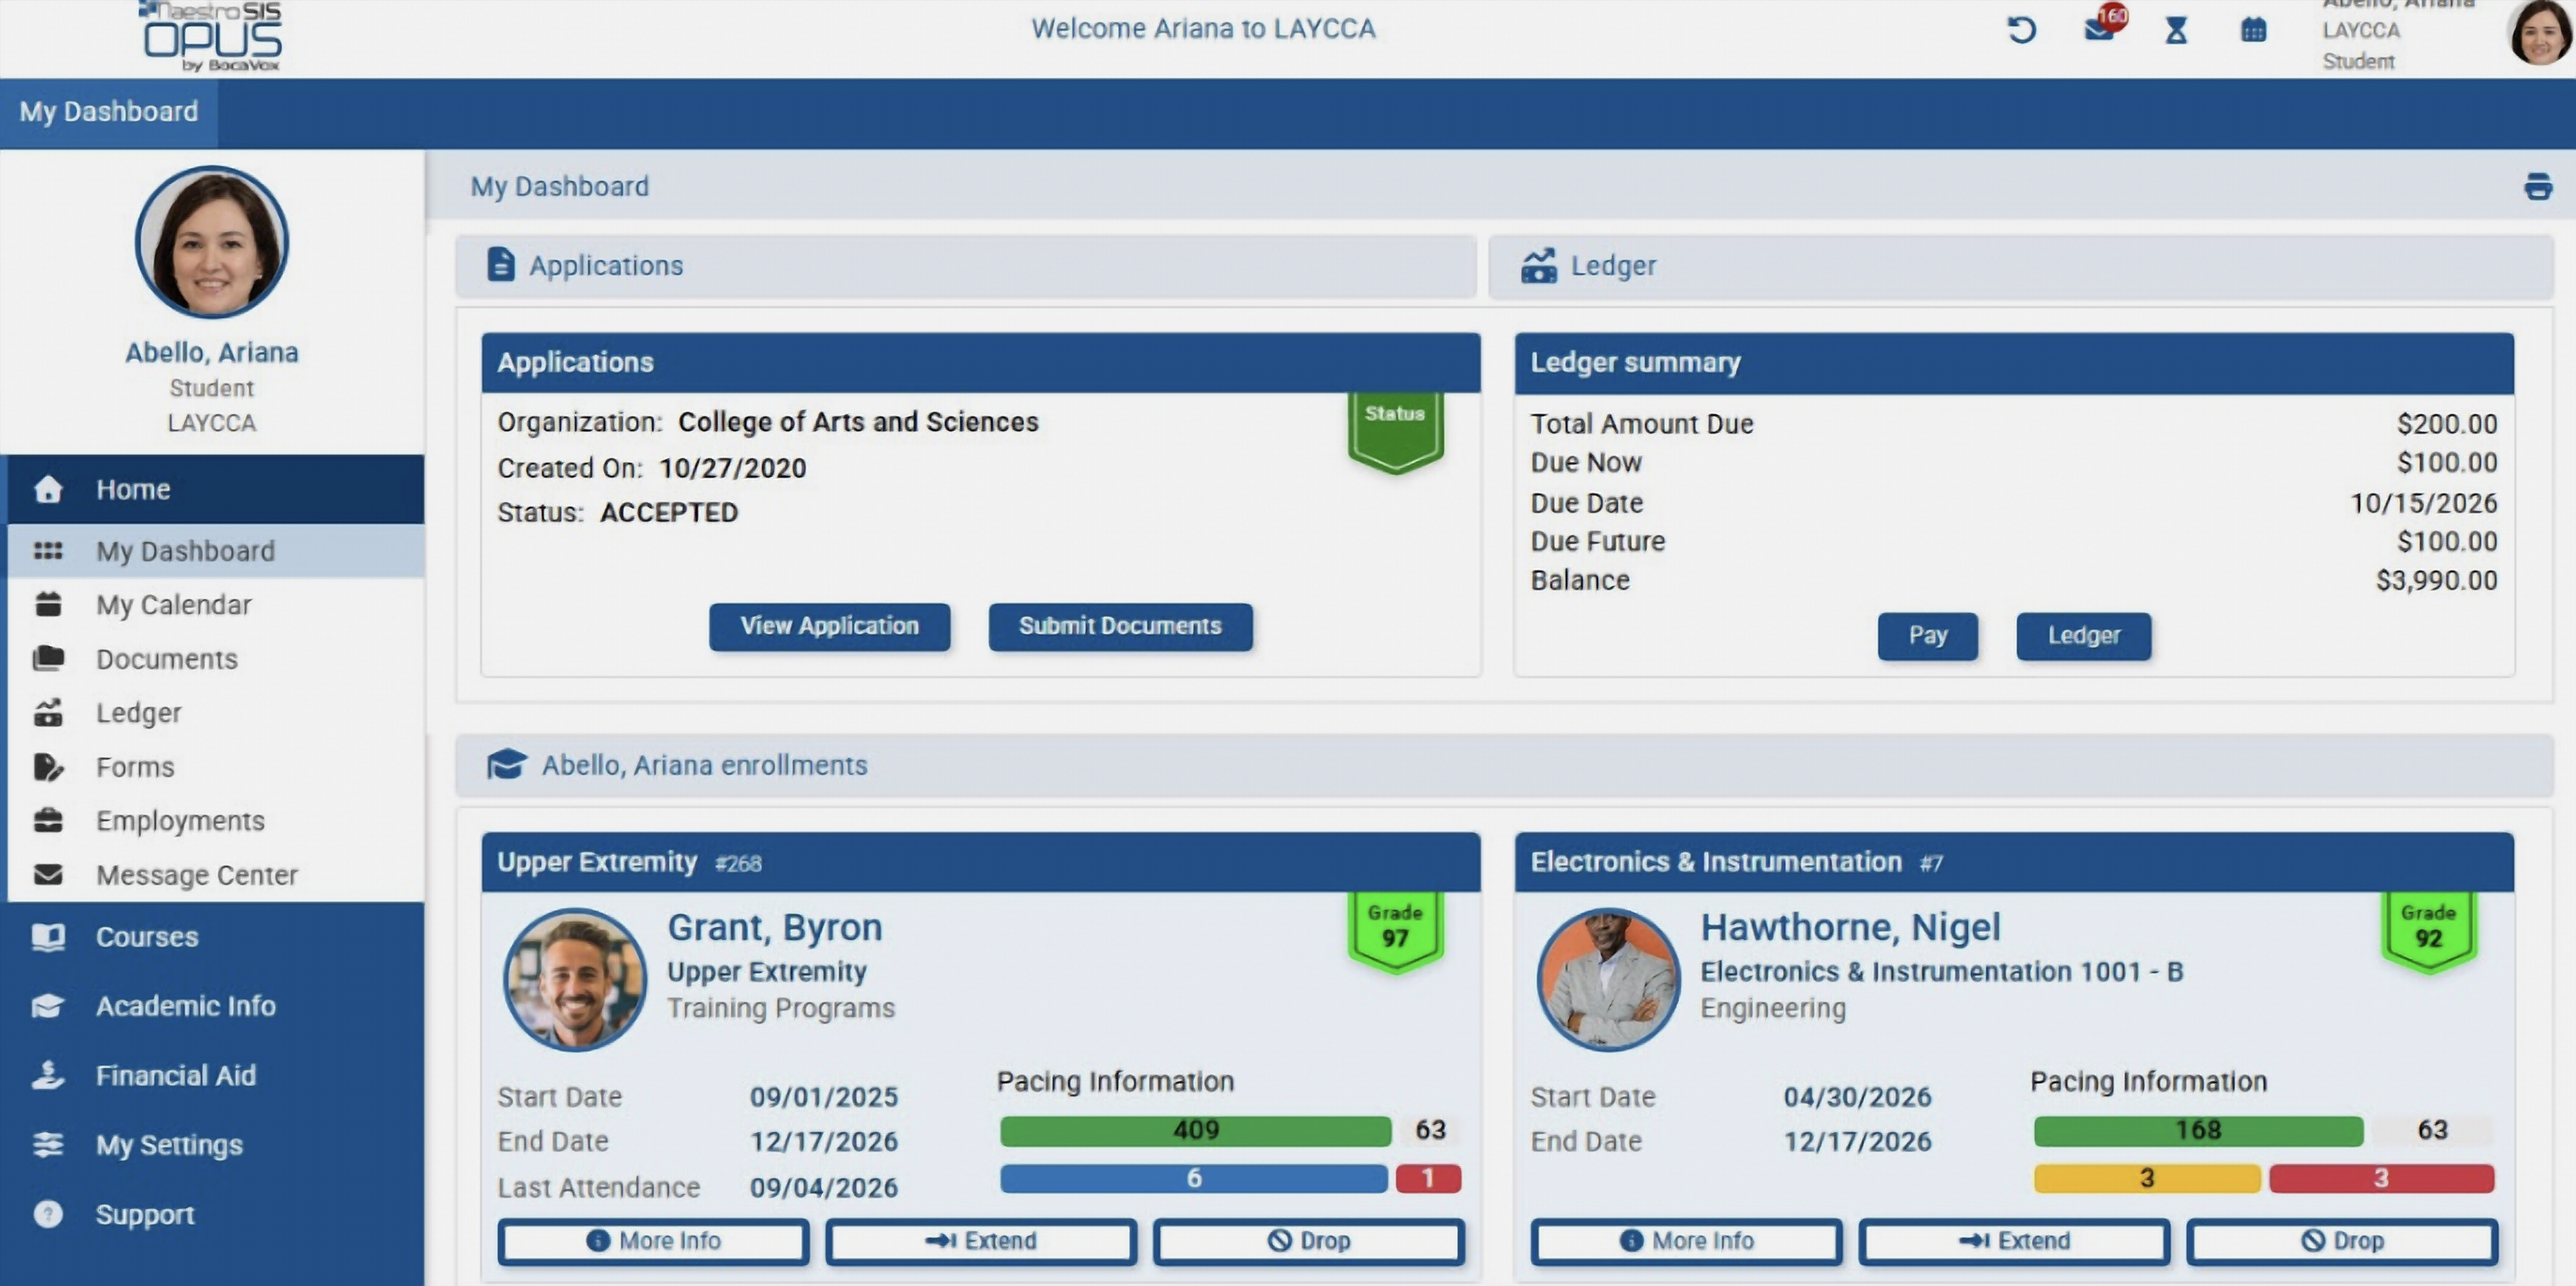This screenshot has width=2576, height=1286.
Task: Click Extend on Upper Extremity enrollment
Action: (980, 1241)
